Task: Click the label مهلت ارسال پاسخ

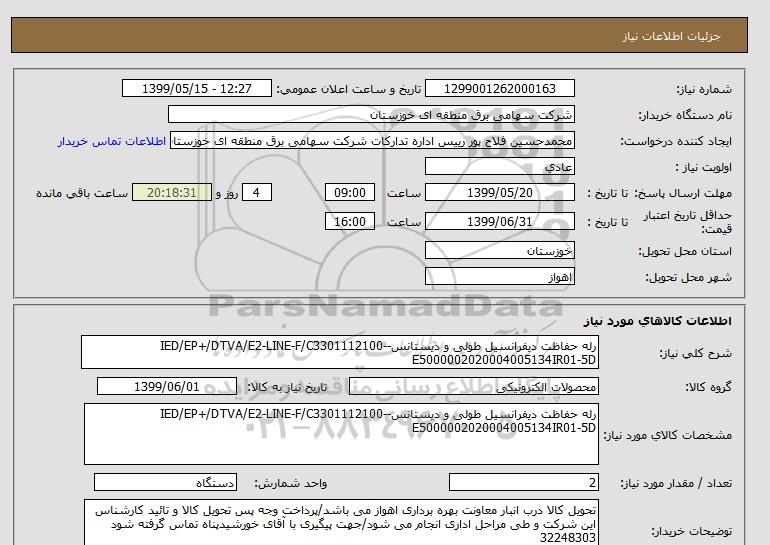Action: click(x=684, y=193)
